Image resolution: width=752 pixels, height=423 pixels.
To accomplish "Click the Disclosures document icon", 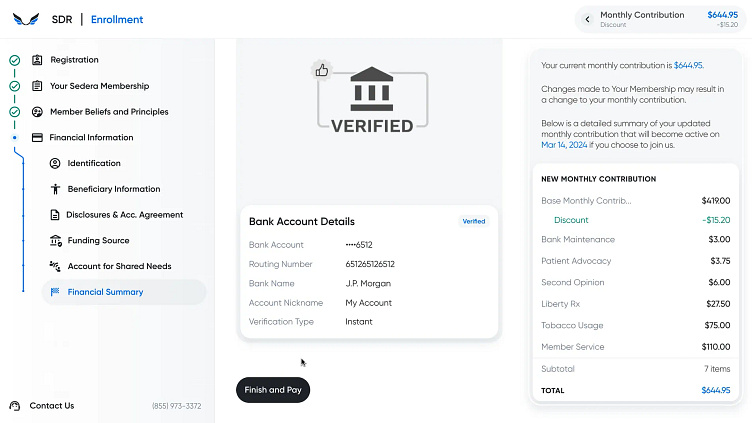I will [55, 215].
